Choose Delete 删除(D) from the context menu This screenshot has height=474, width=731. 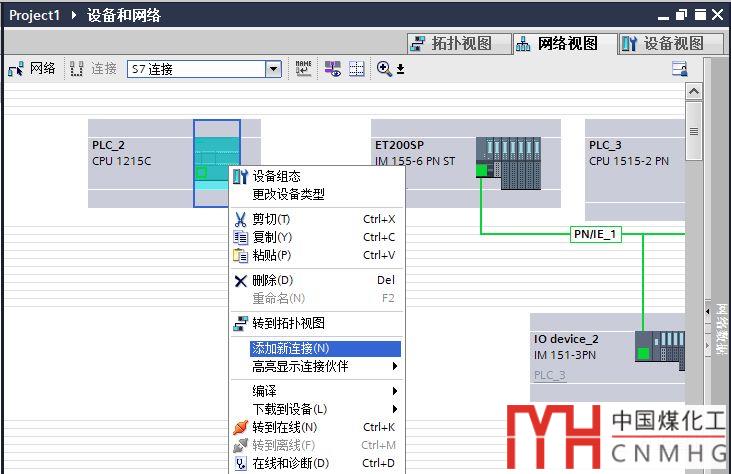[317, 280]
